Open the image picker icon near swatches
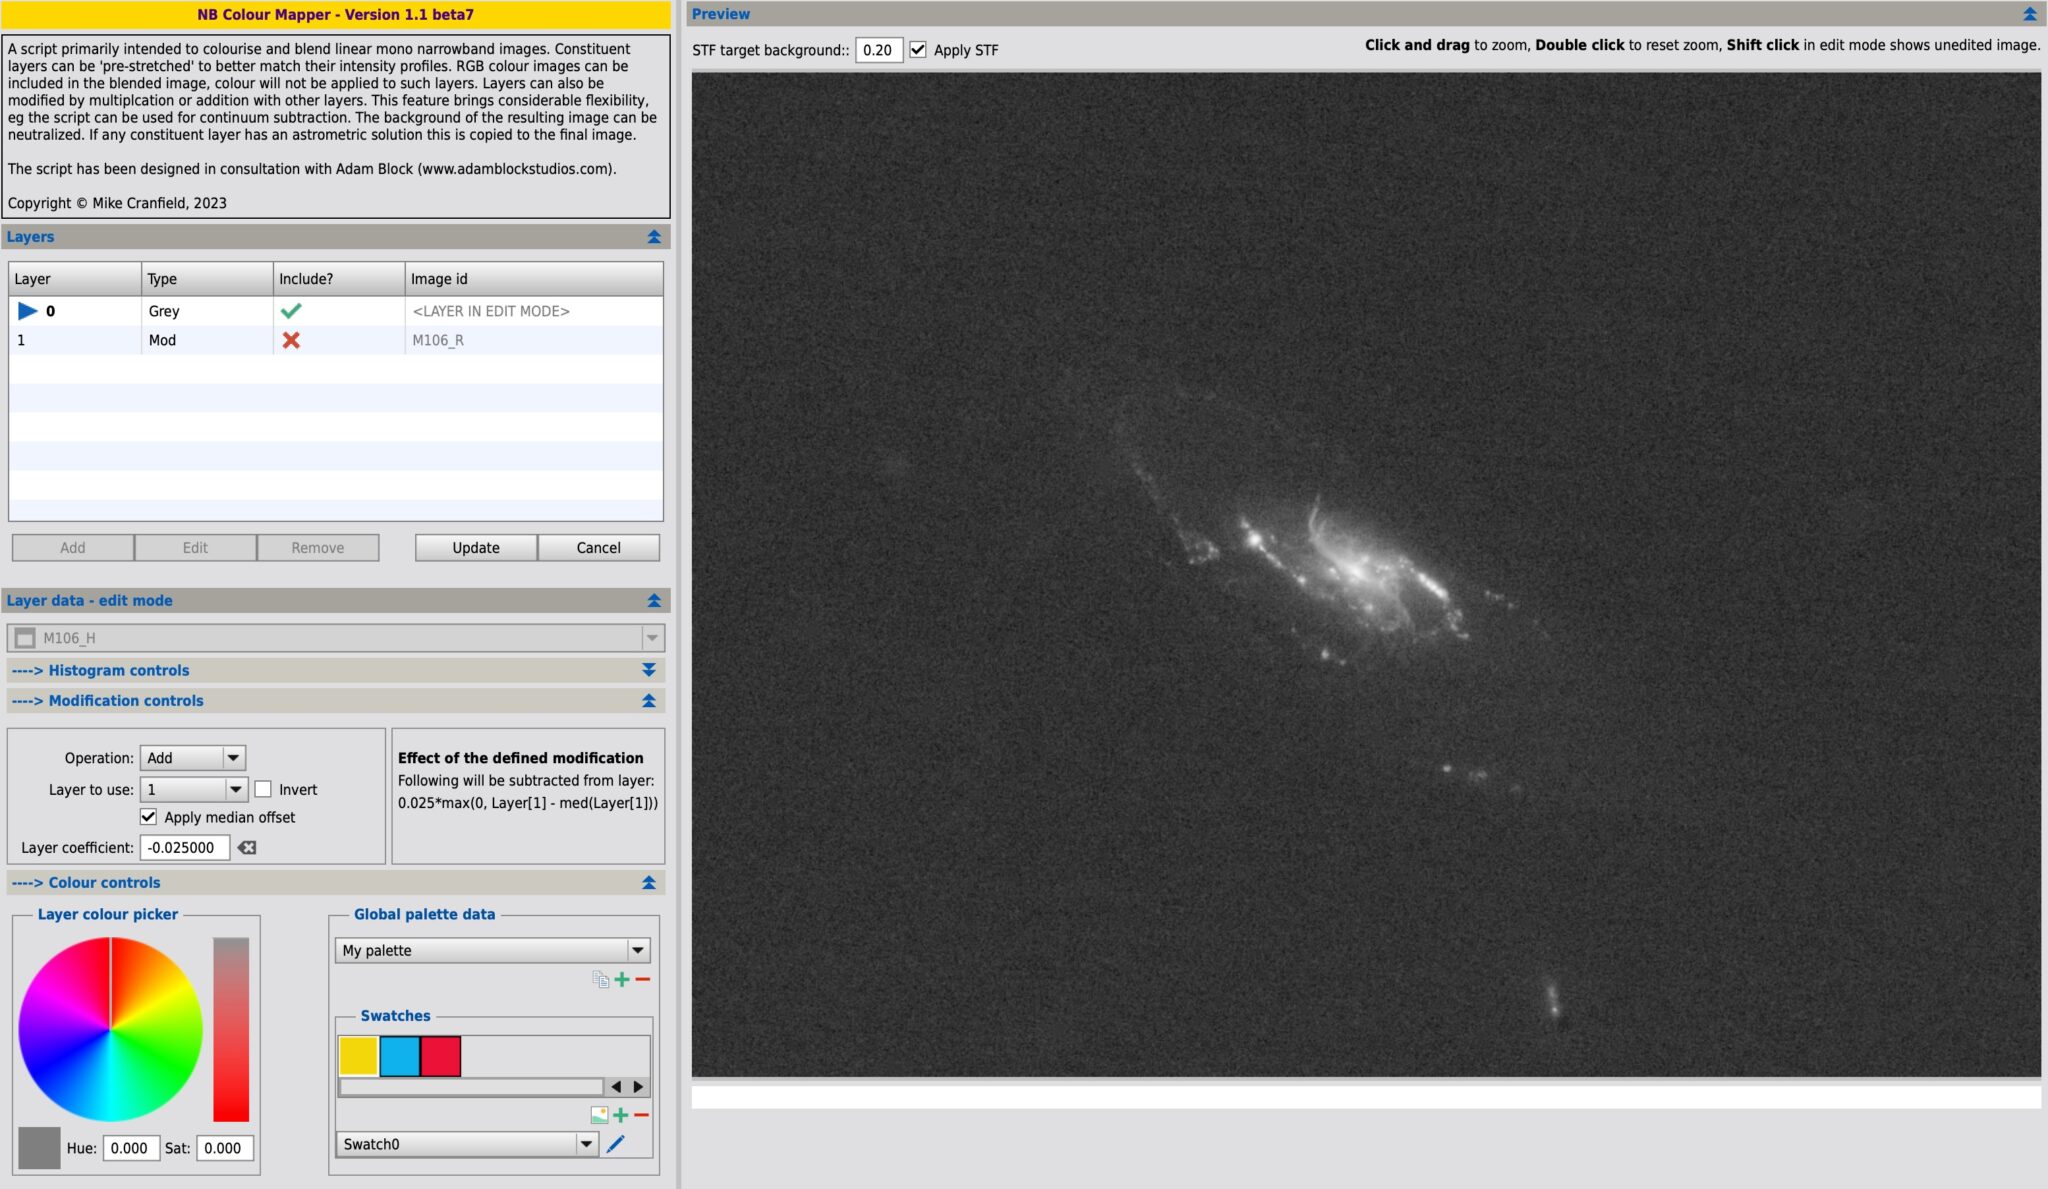Viewport: 2048px width, 1189px height. [x=600, y=1113]
